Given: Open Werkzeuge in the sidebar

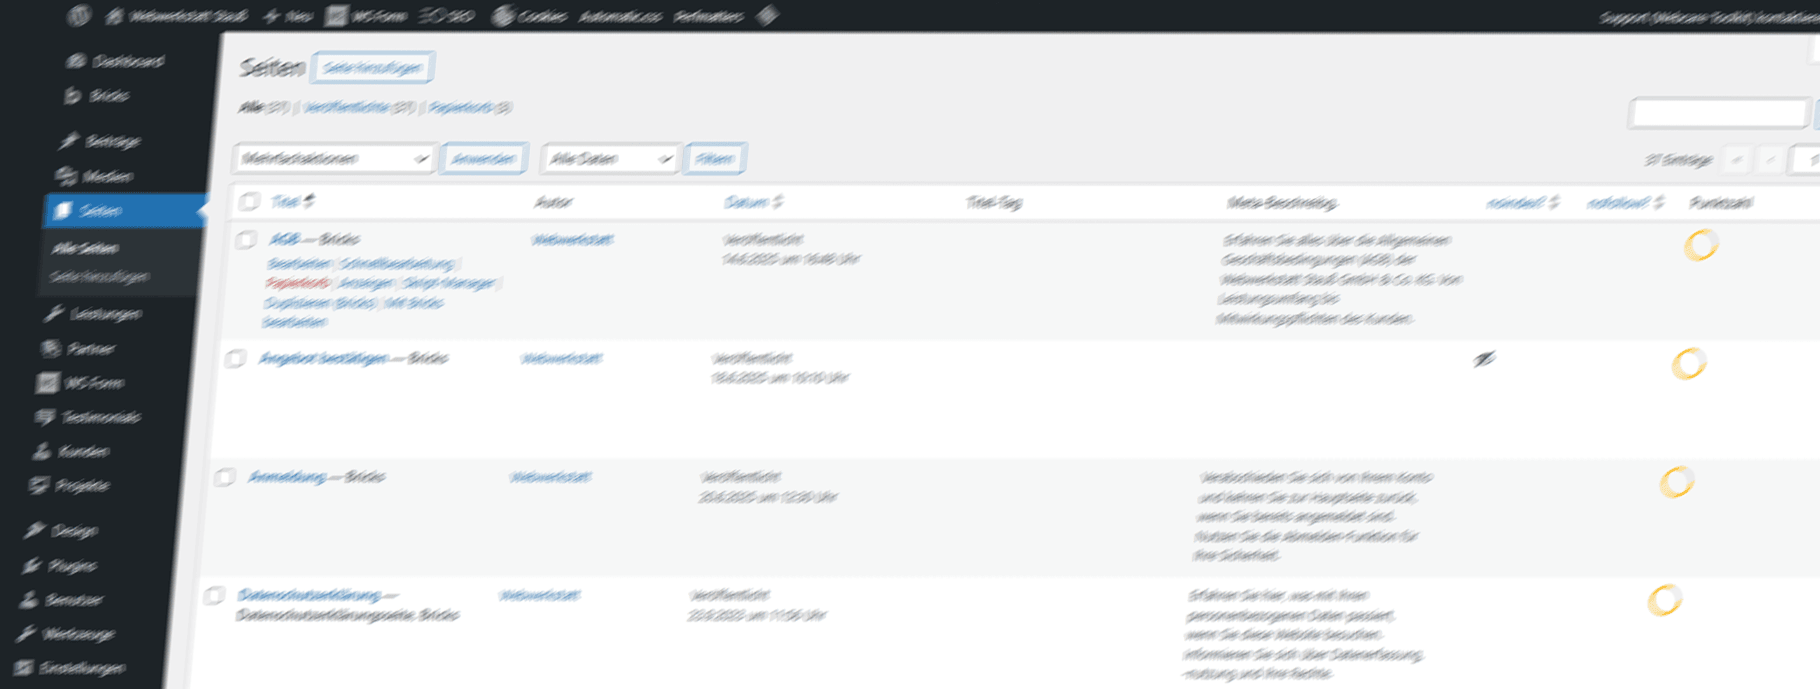Looking at the screenshot, I should click(65, 634).
